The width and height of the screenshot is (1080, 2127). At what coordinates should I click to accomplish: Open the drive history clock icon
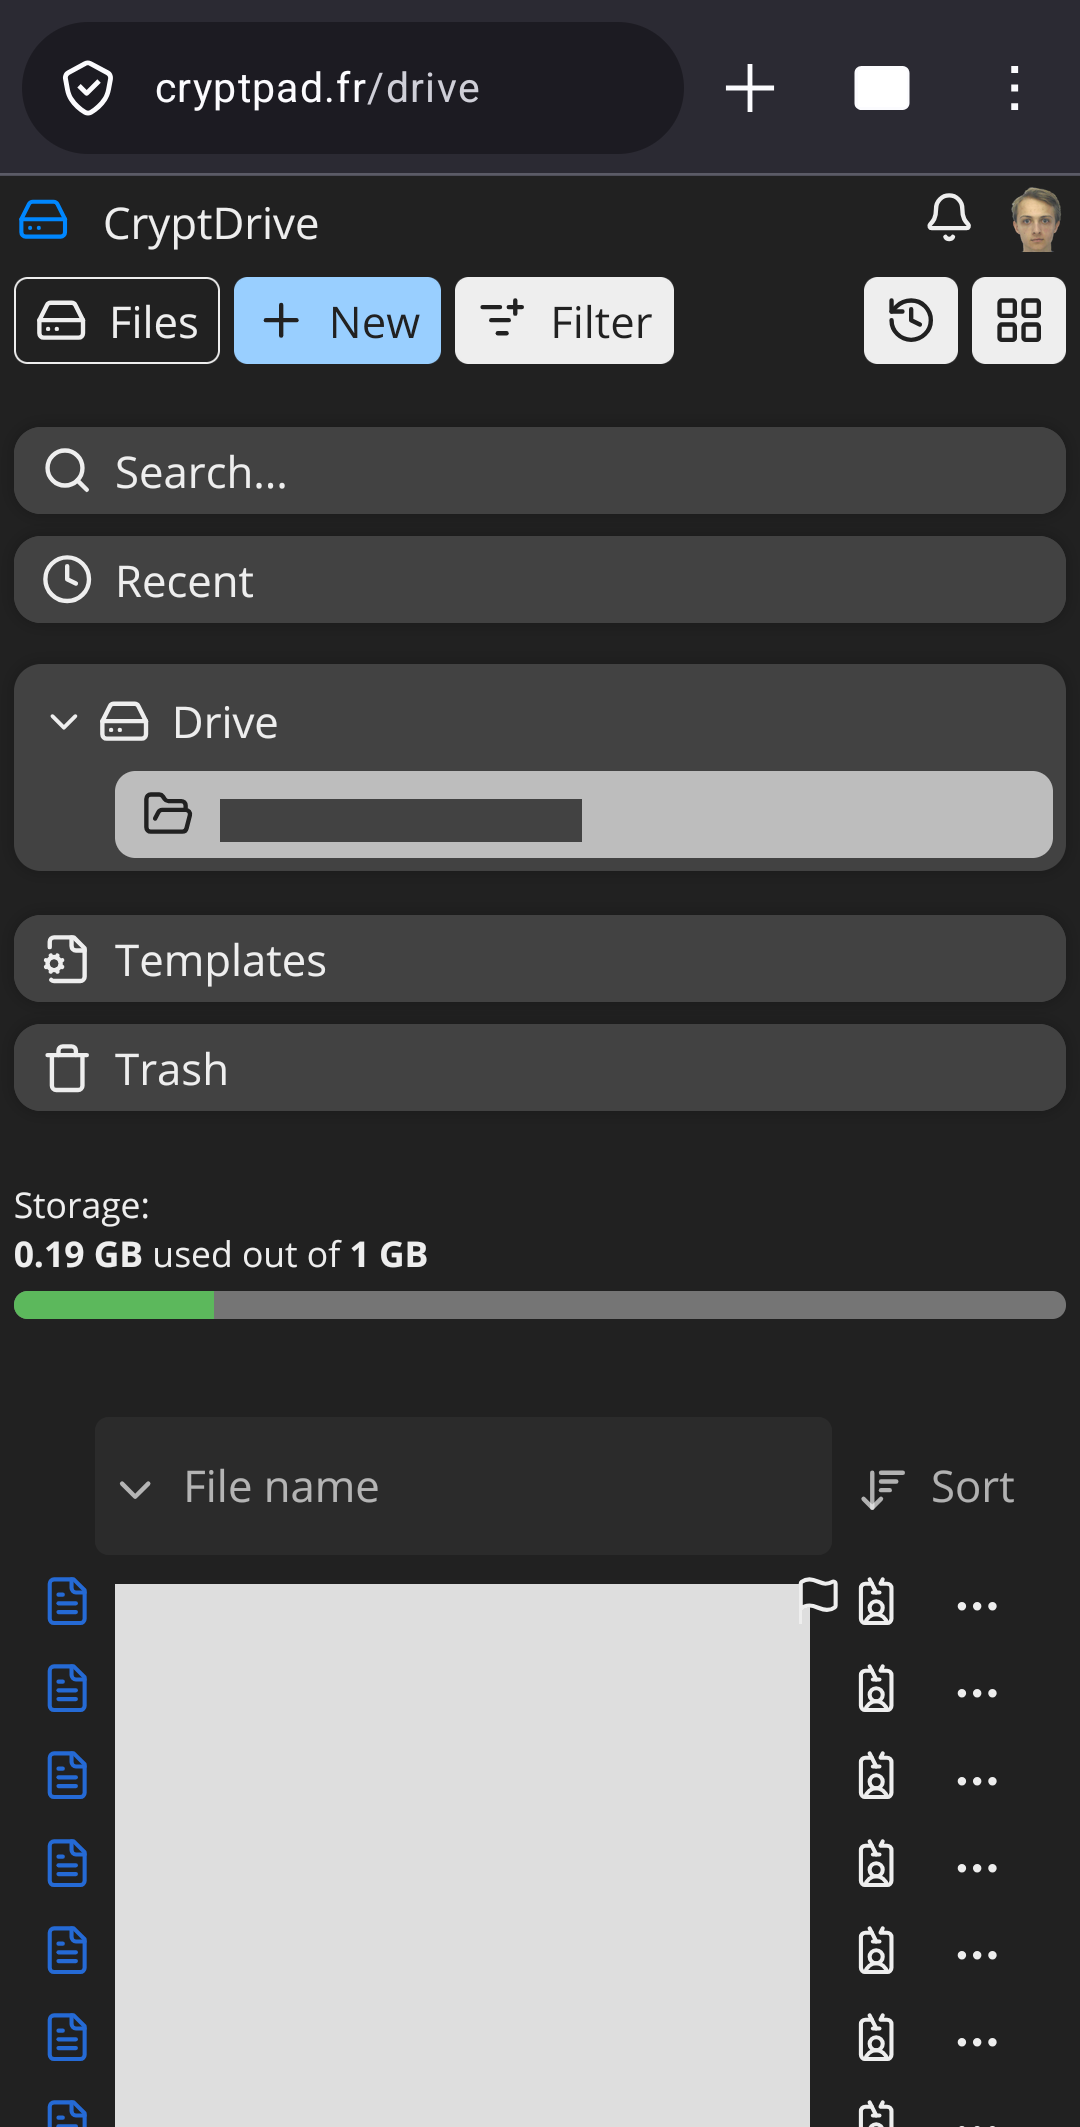[910, 321]
